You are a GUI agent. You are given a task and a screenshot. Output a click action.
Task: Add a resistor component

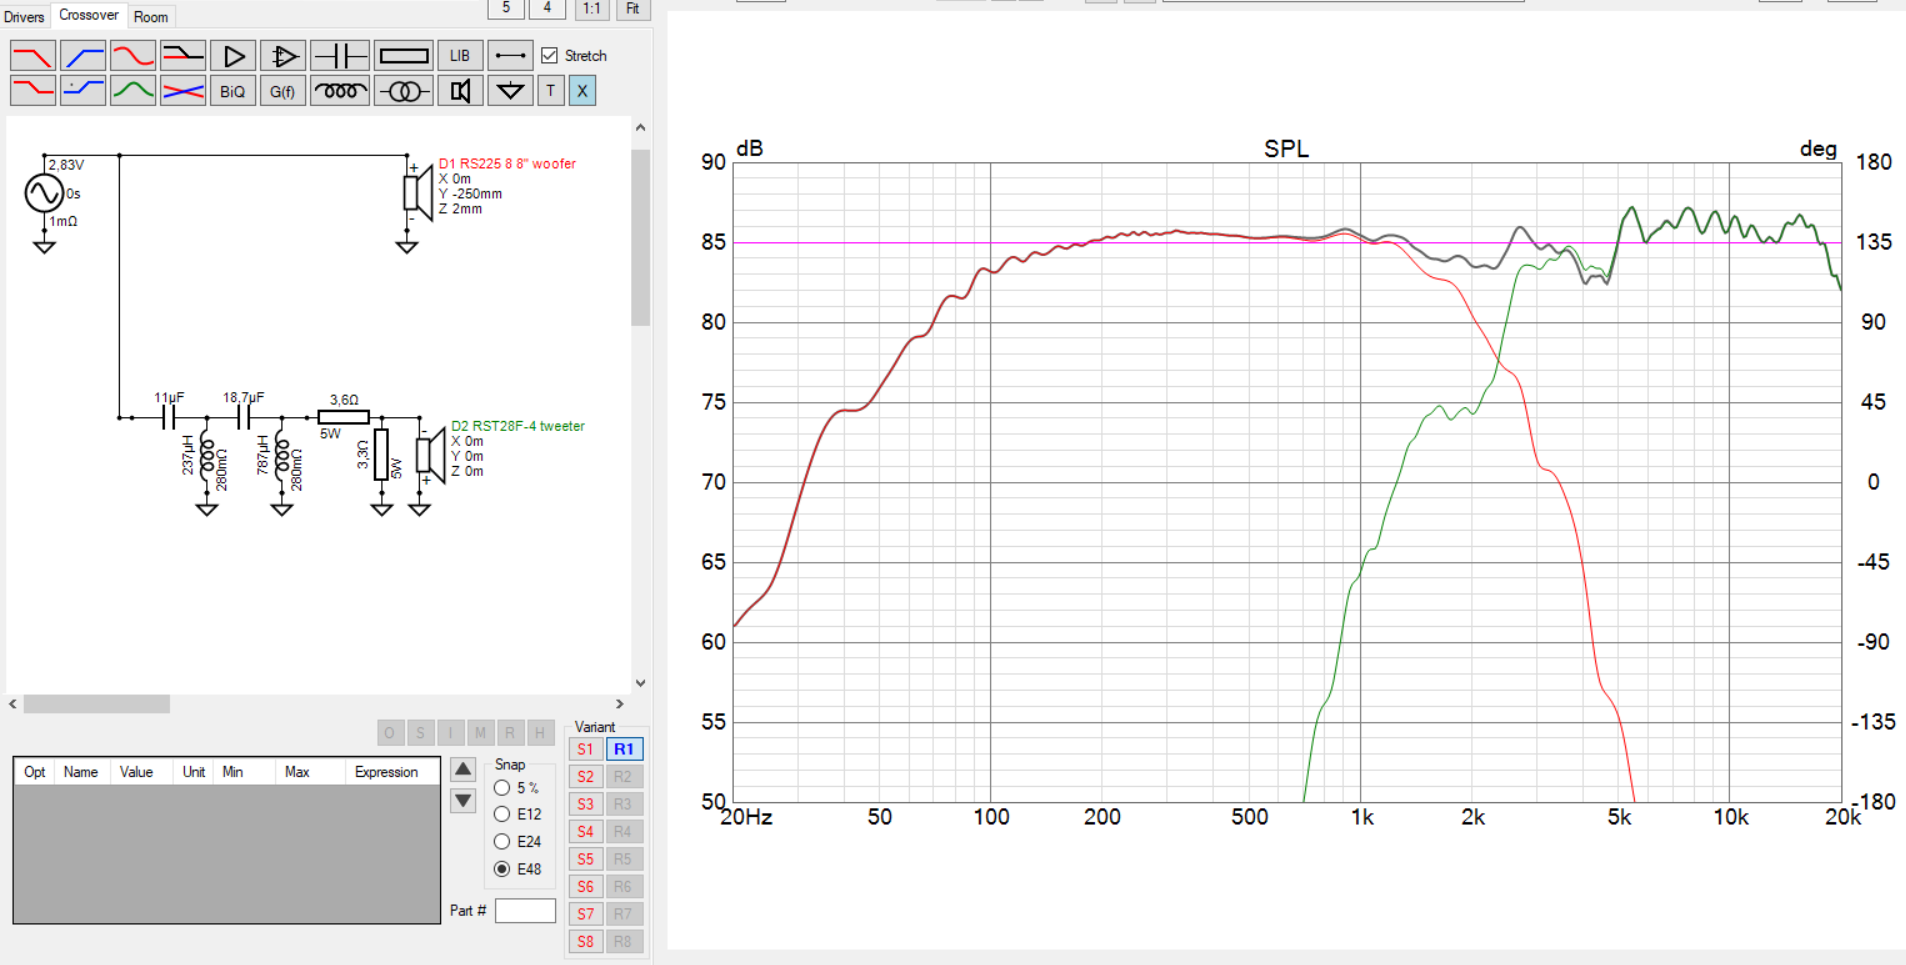click(404, 56)
